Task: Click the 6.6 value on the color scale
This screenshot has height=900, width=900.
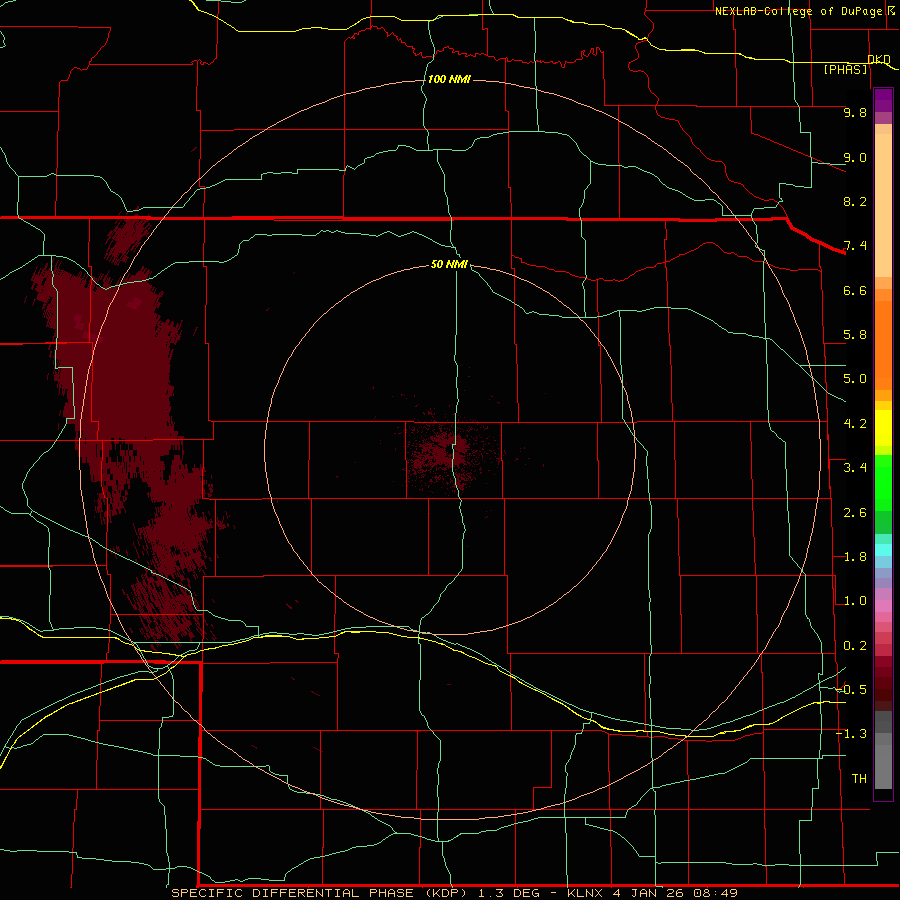Action: point(855,290)
